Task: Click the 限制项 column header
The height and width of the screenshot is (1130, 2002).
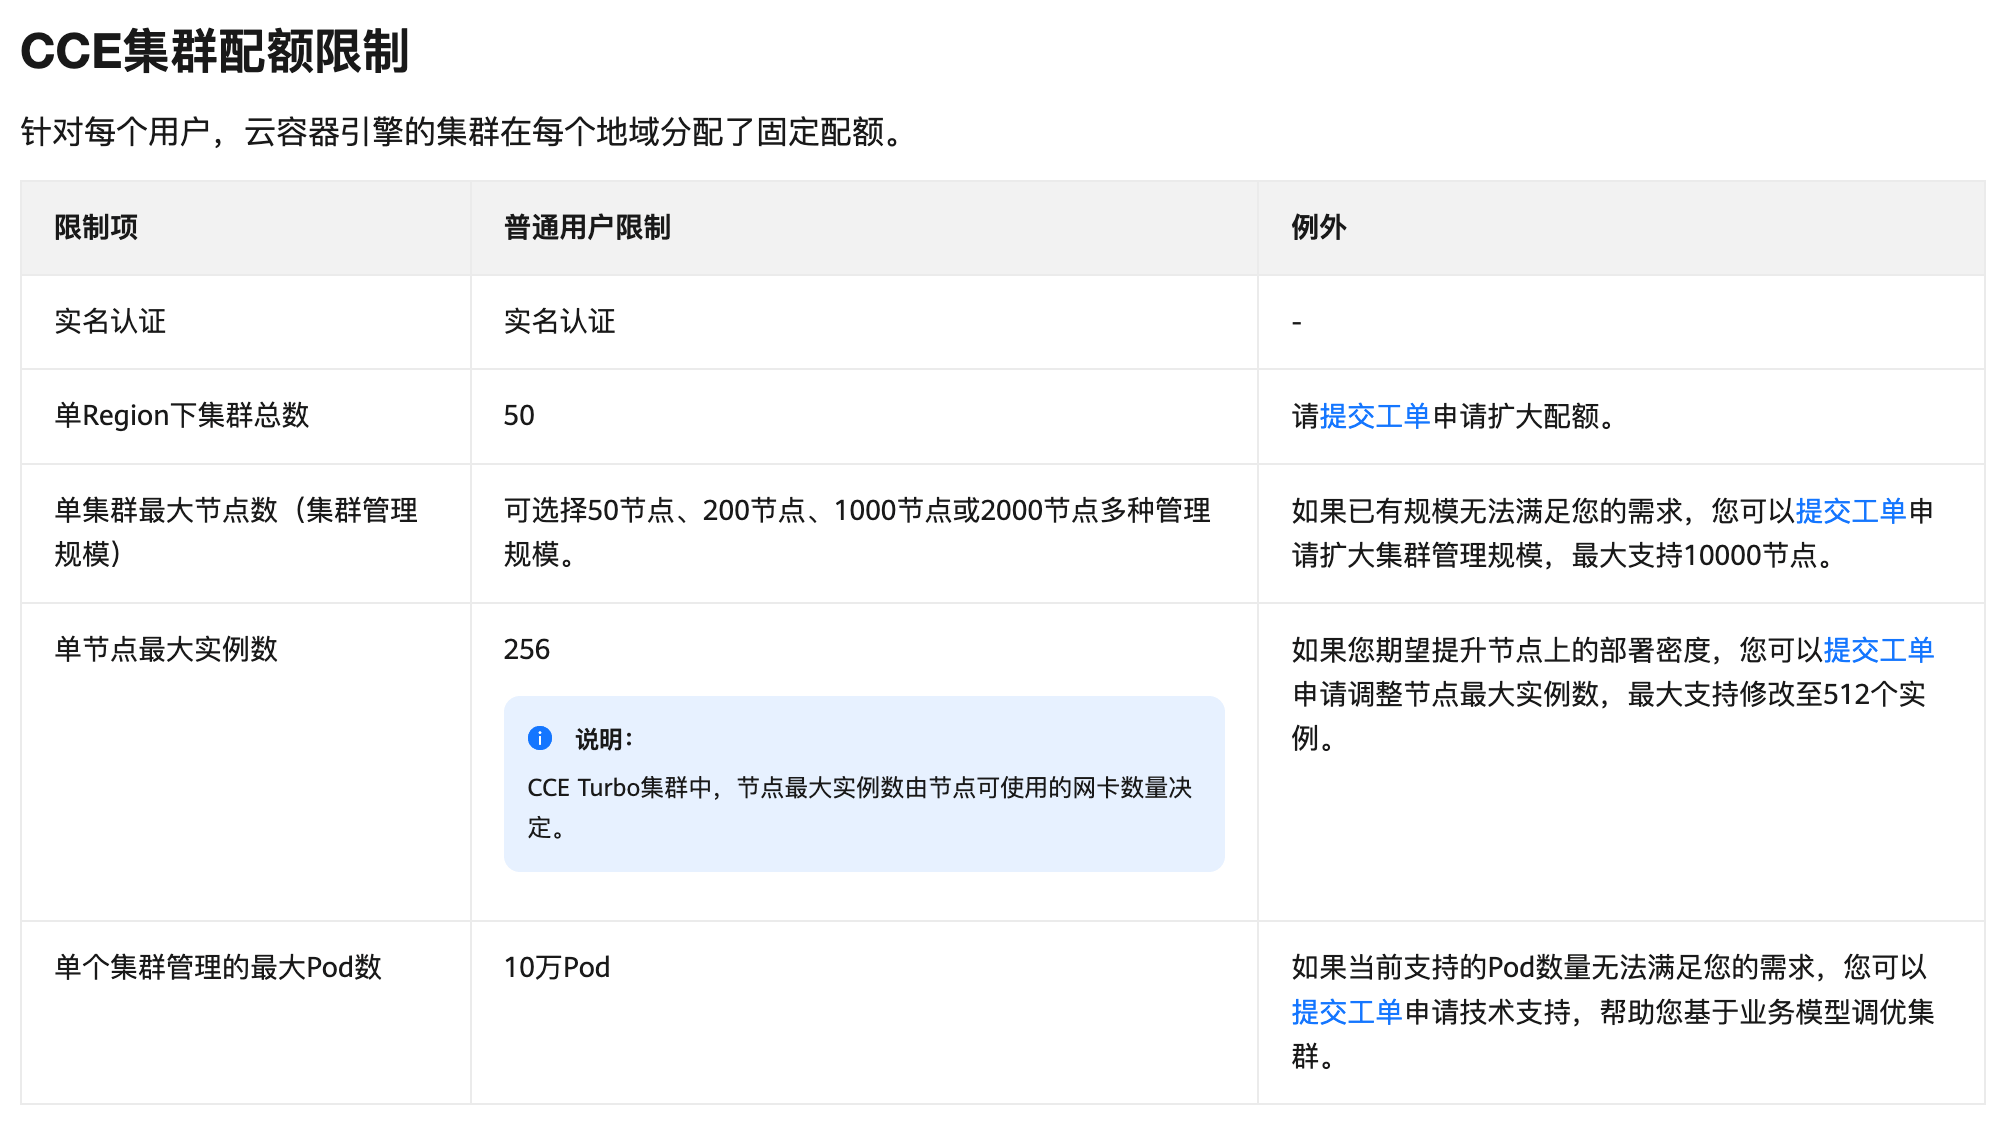Action: [x=96, y=227]
